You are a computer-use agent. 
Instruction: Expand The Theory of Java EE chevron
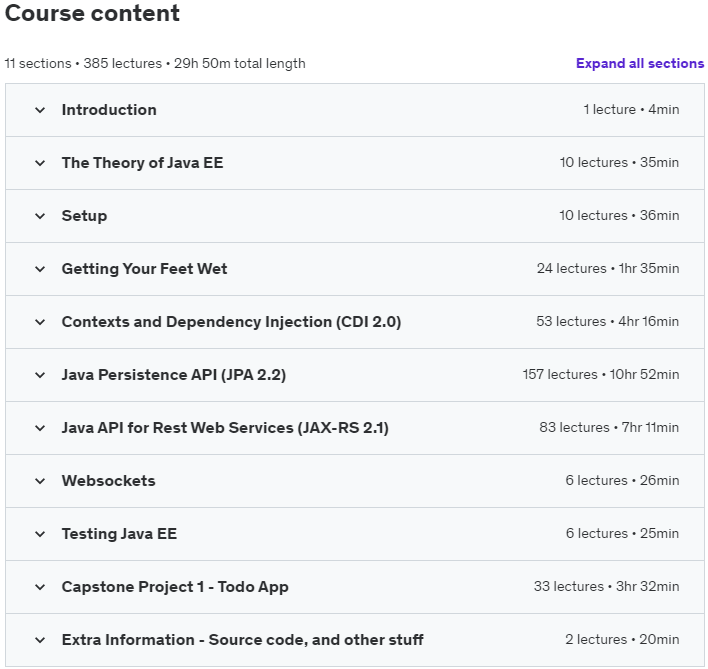pos(40,163)
